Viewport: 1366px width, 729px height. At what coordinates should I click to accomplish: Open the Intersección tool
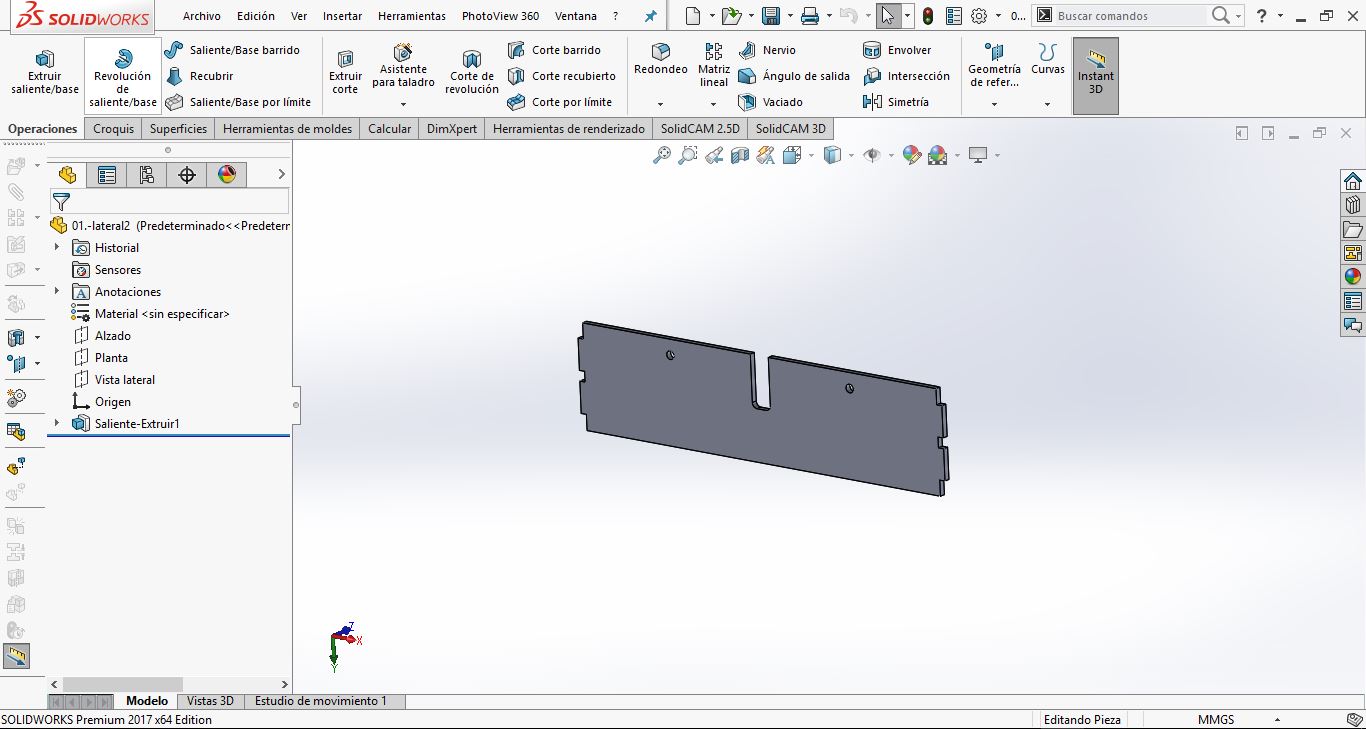click(906, 76)
